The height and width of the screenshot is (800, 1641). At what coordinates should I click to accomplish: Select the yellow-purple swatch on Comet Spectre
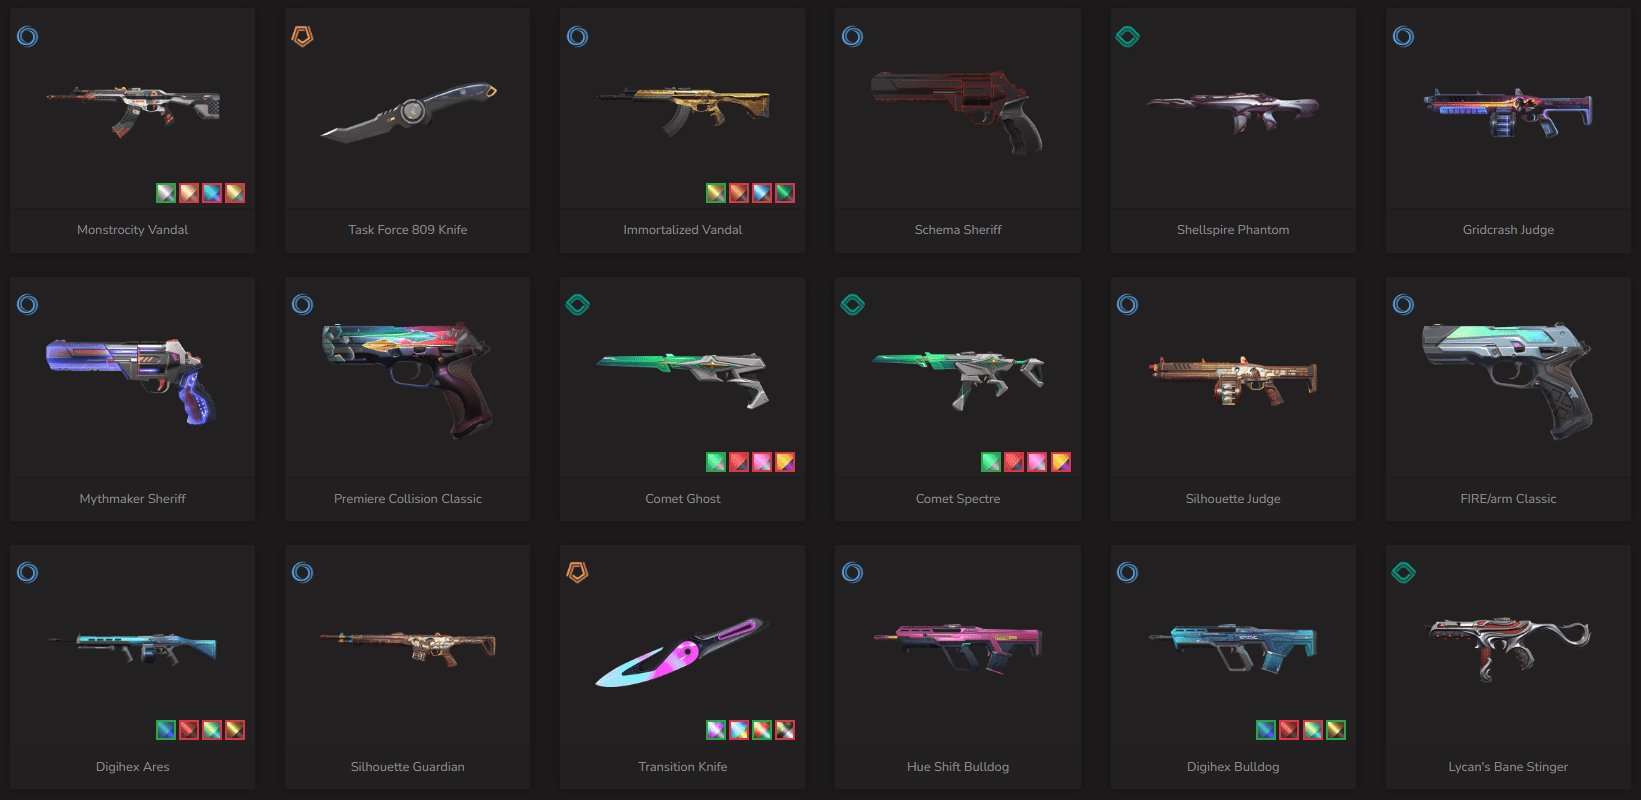[x=1061, y=462]
